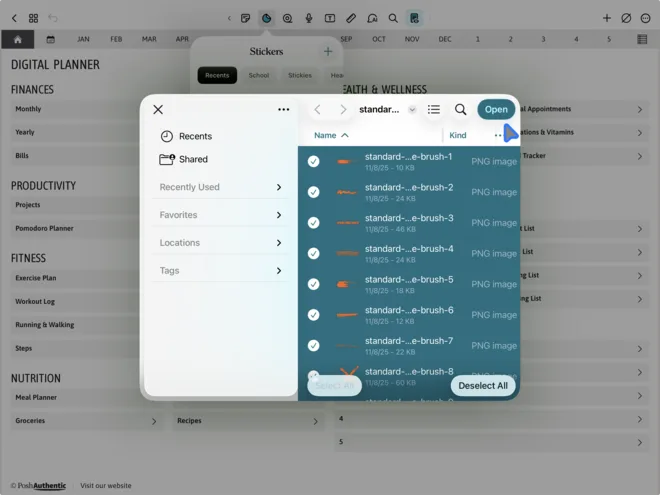Activate the microphone recording tool
The image size is (660, 495).
[309, 18]
